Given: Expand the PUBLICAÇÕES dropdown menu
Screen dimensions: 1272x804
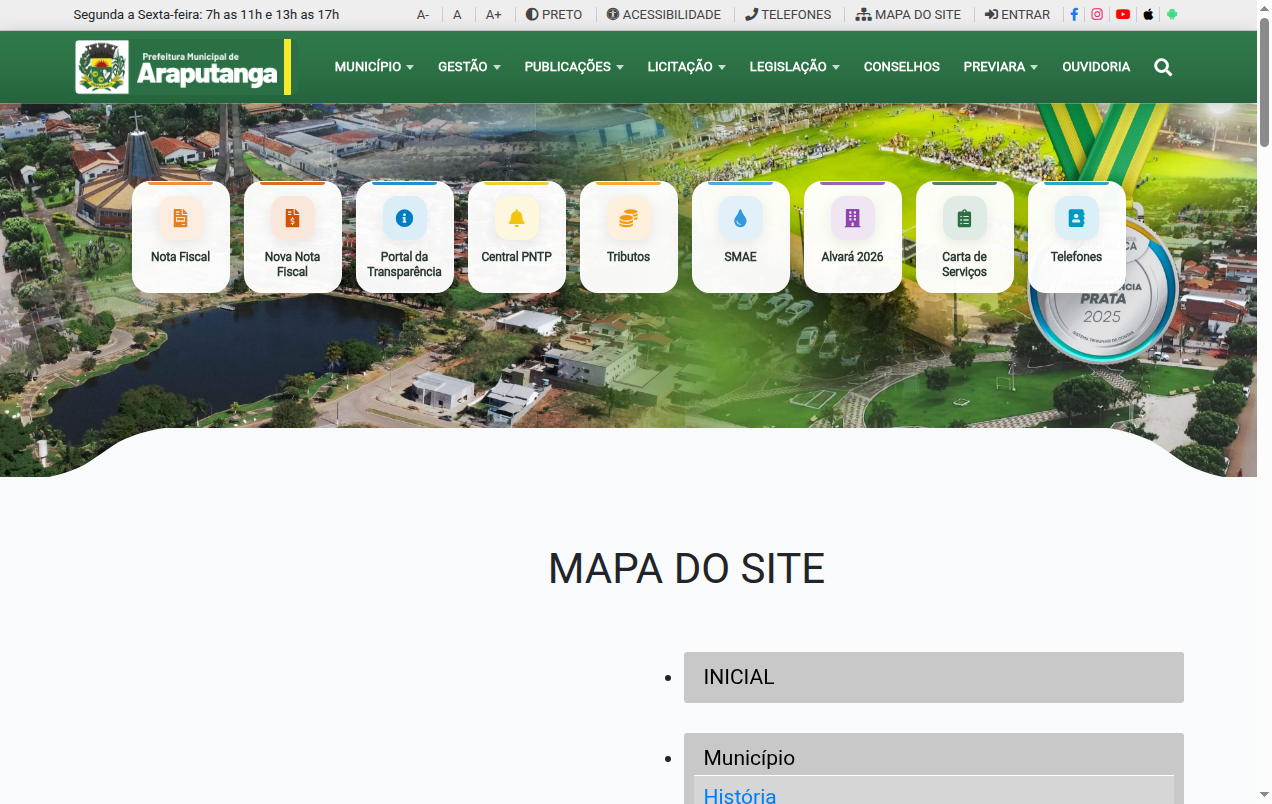Looking at the screenshot, I should point(574,67).
